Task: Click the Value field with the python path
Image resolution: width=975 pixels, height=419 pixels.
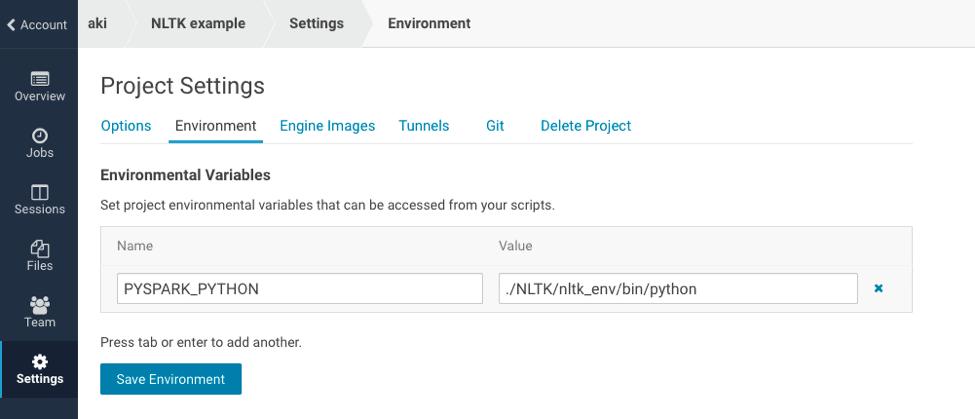Action: [678, 288]
